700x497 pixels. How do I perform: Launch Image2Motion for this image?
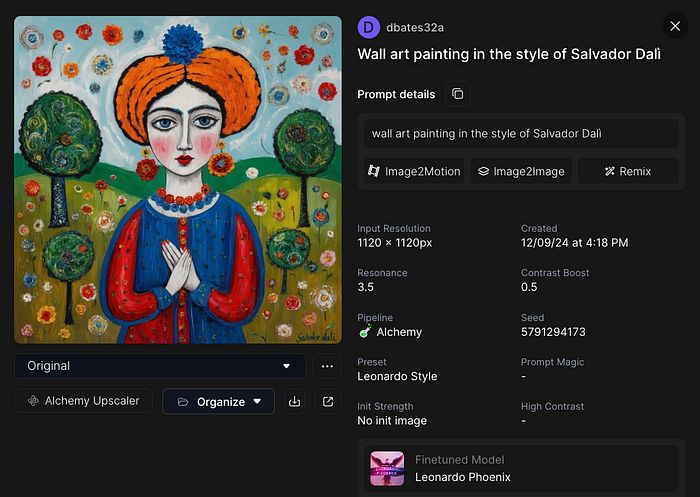414,171
